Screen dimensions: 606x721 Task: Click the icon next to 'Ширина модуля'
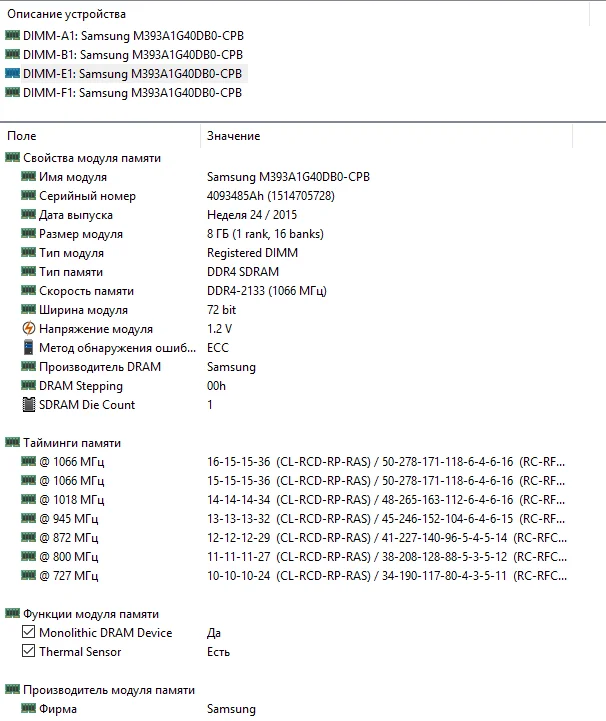[29, 309]
